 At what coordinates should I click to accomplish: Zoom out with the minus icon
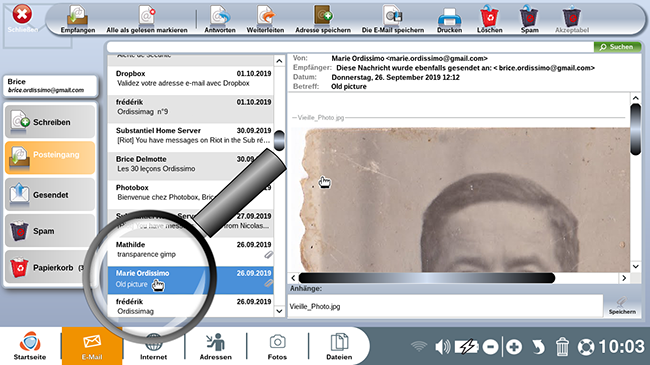click(490, 347)
